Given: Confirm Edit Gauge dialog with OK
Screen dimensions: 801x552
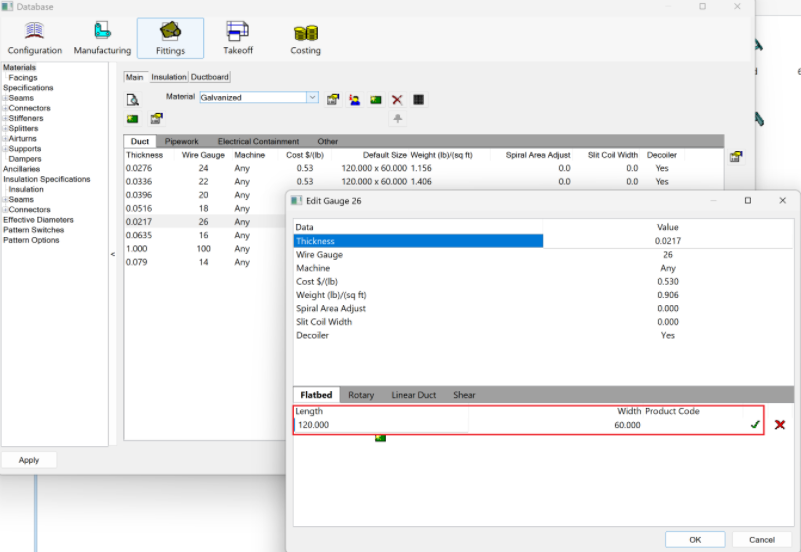Looking at the screenshot, I should coord(695,540).
